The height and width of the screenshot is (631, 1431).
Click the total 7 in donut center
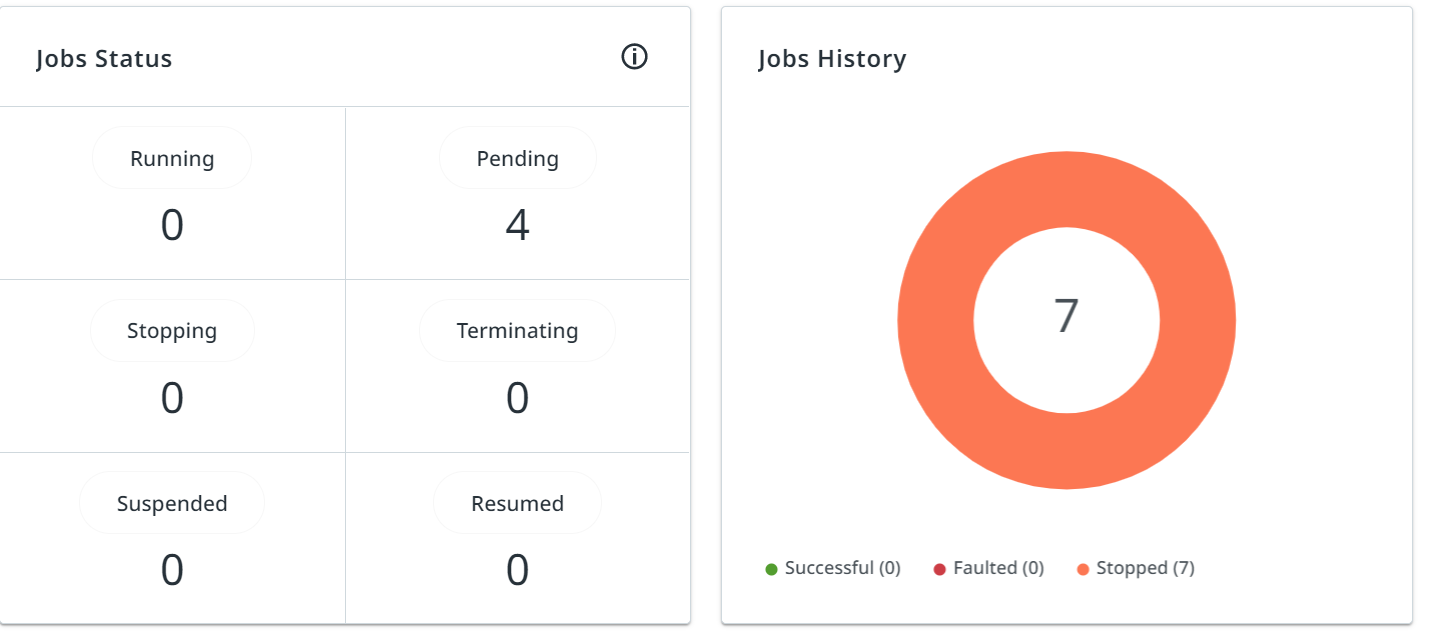[x=1067, y=316]
